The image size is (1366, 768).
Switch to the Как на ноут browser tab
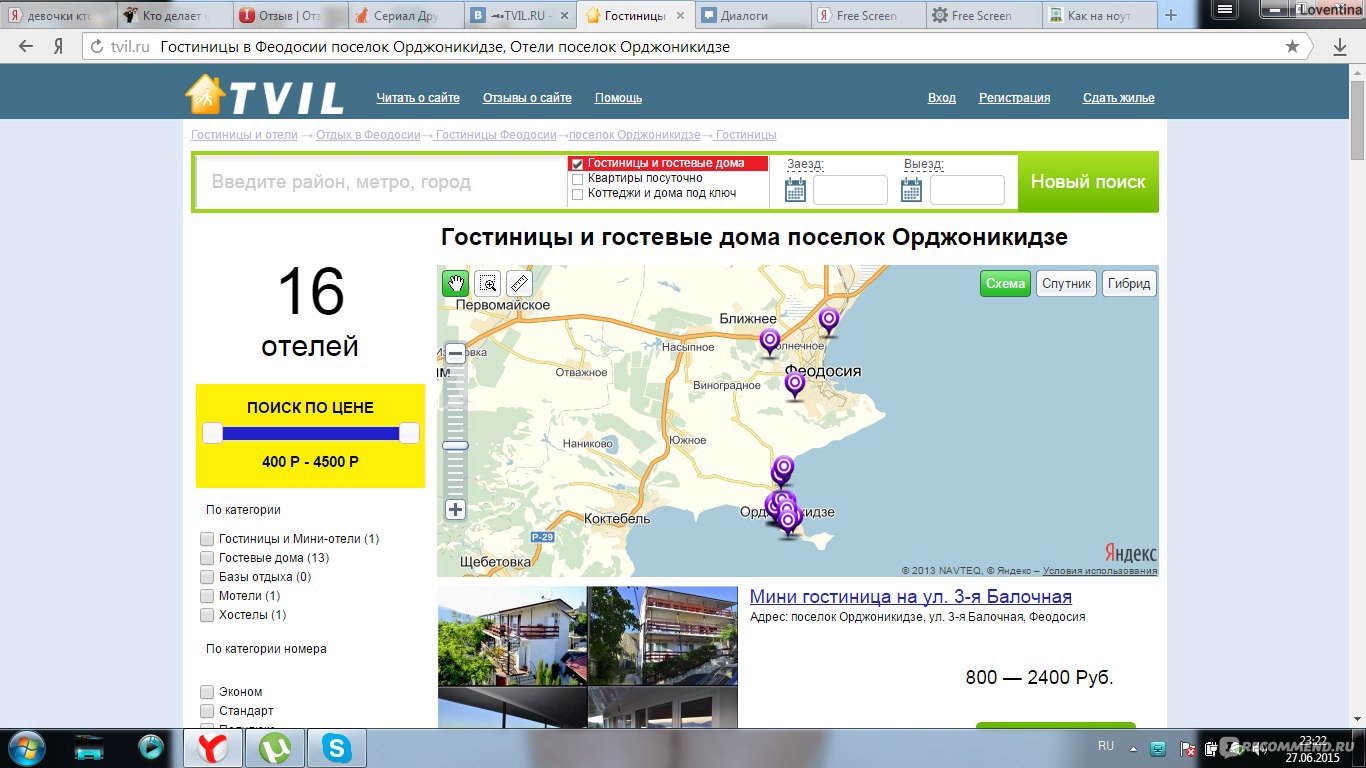tap(1099, 16)
